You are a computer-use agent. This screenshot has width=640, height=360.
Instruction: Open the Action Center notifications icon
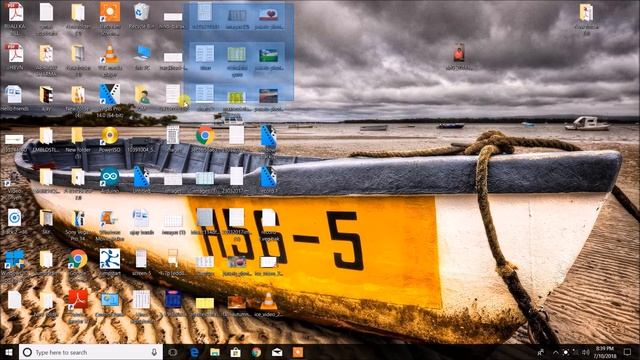(x=628, y=352)
